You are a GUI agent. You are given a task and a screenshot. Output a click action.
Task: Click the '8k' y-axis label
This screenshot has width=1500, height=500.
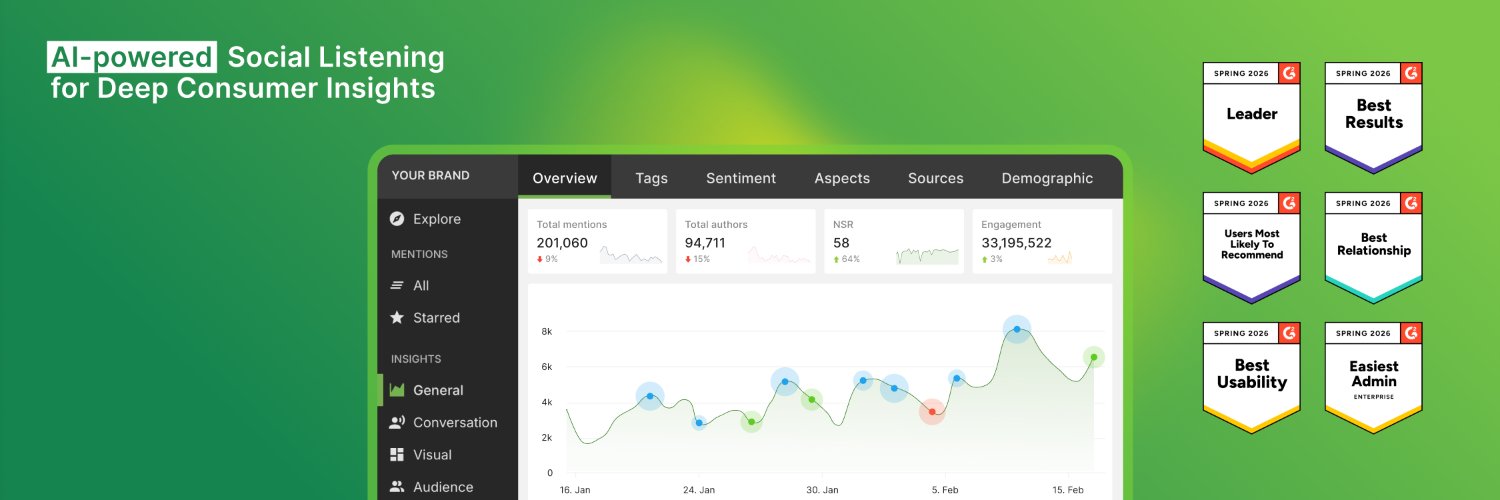click(x=547, y=331)
